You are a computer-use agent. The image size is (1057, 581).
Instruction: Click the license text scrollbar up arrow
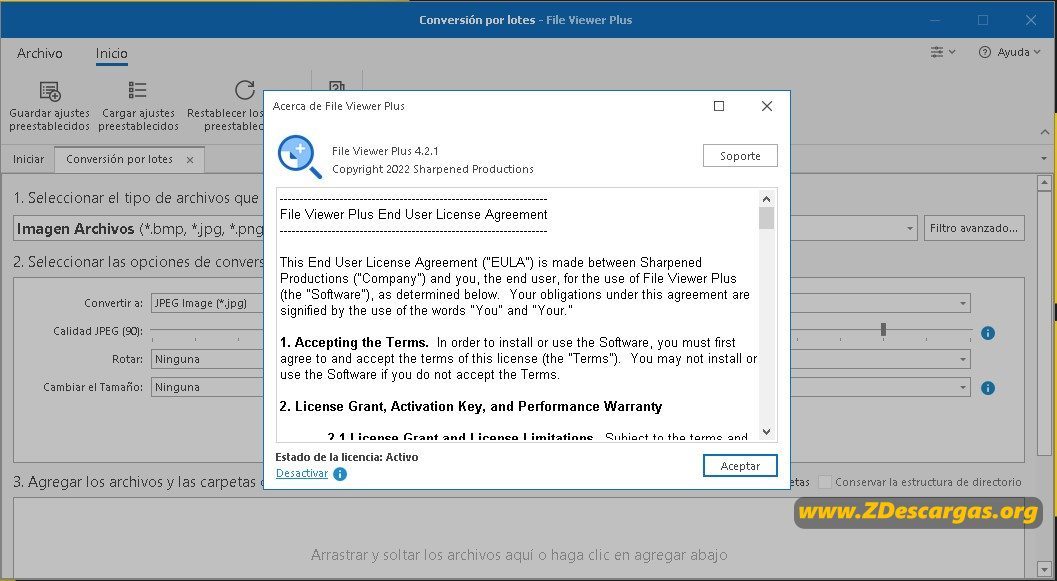coord(766,199)
